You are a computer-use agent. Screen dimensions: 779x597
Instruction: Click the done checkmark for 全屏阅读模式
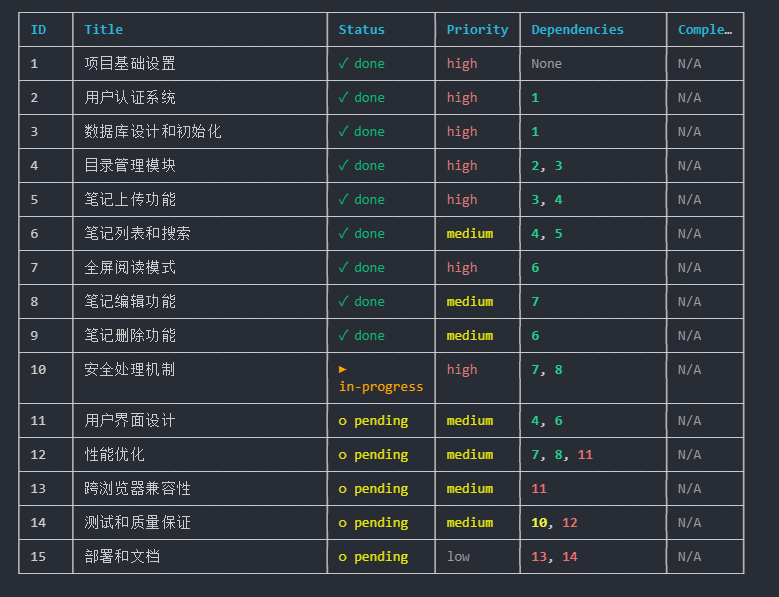click(343, 267)
